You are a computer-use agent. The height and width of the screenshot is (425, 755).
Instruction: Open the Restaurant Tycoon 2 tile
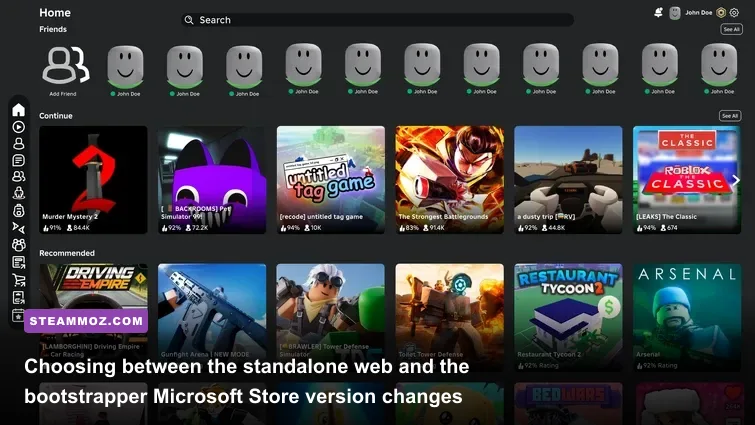pos(568,318)
